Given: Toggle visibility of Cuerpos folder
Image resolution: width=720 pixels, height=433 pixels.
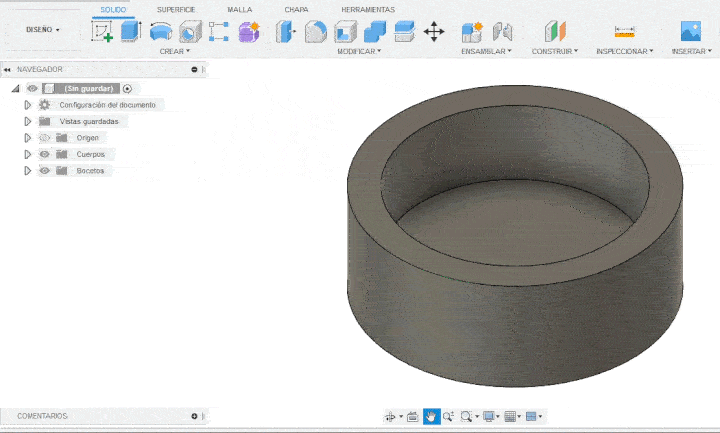Looking at the screenshot, I should tap(44, 154).
